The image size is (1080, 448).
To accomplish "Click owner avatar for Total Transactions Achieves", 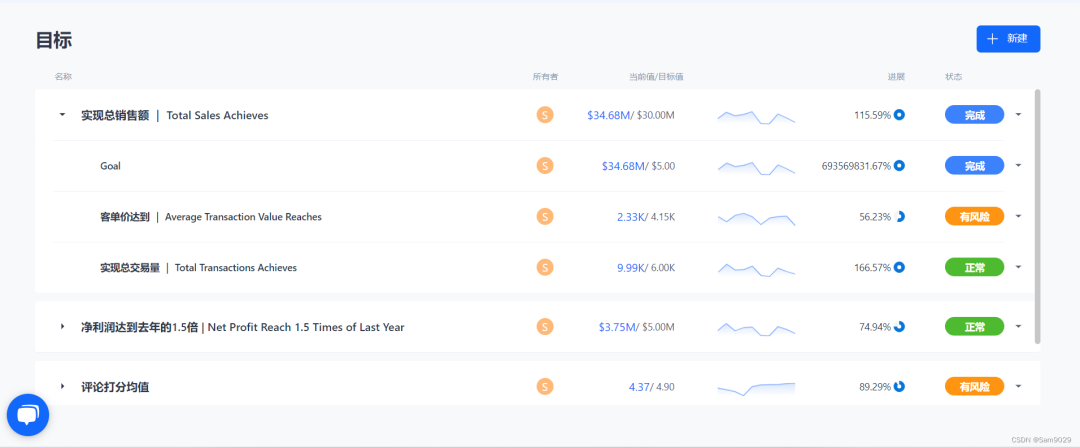I will pos(545,267).
